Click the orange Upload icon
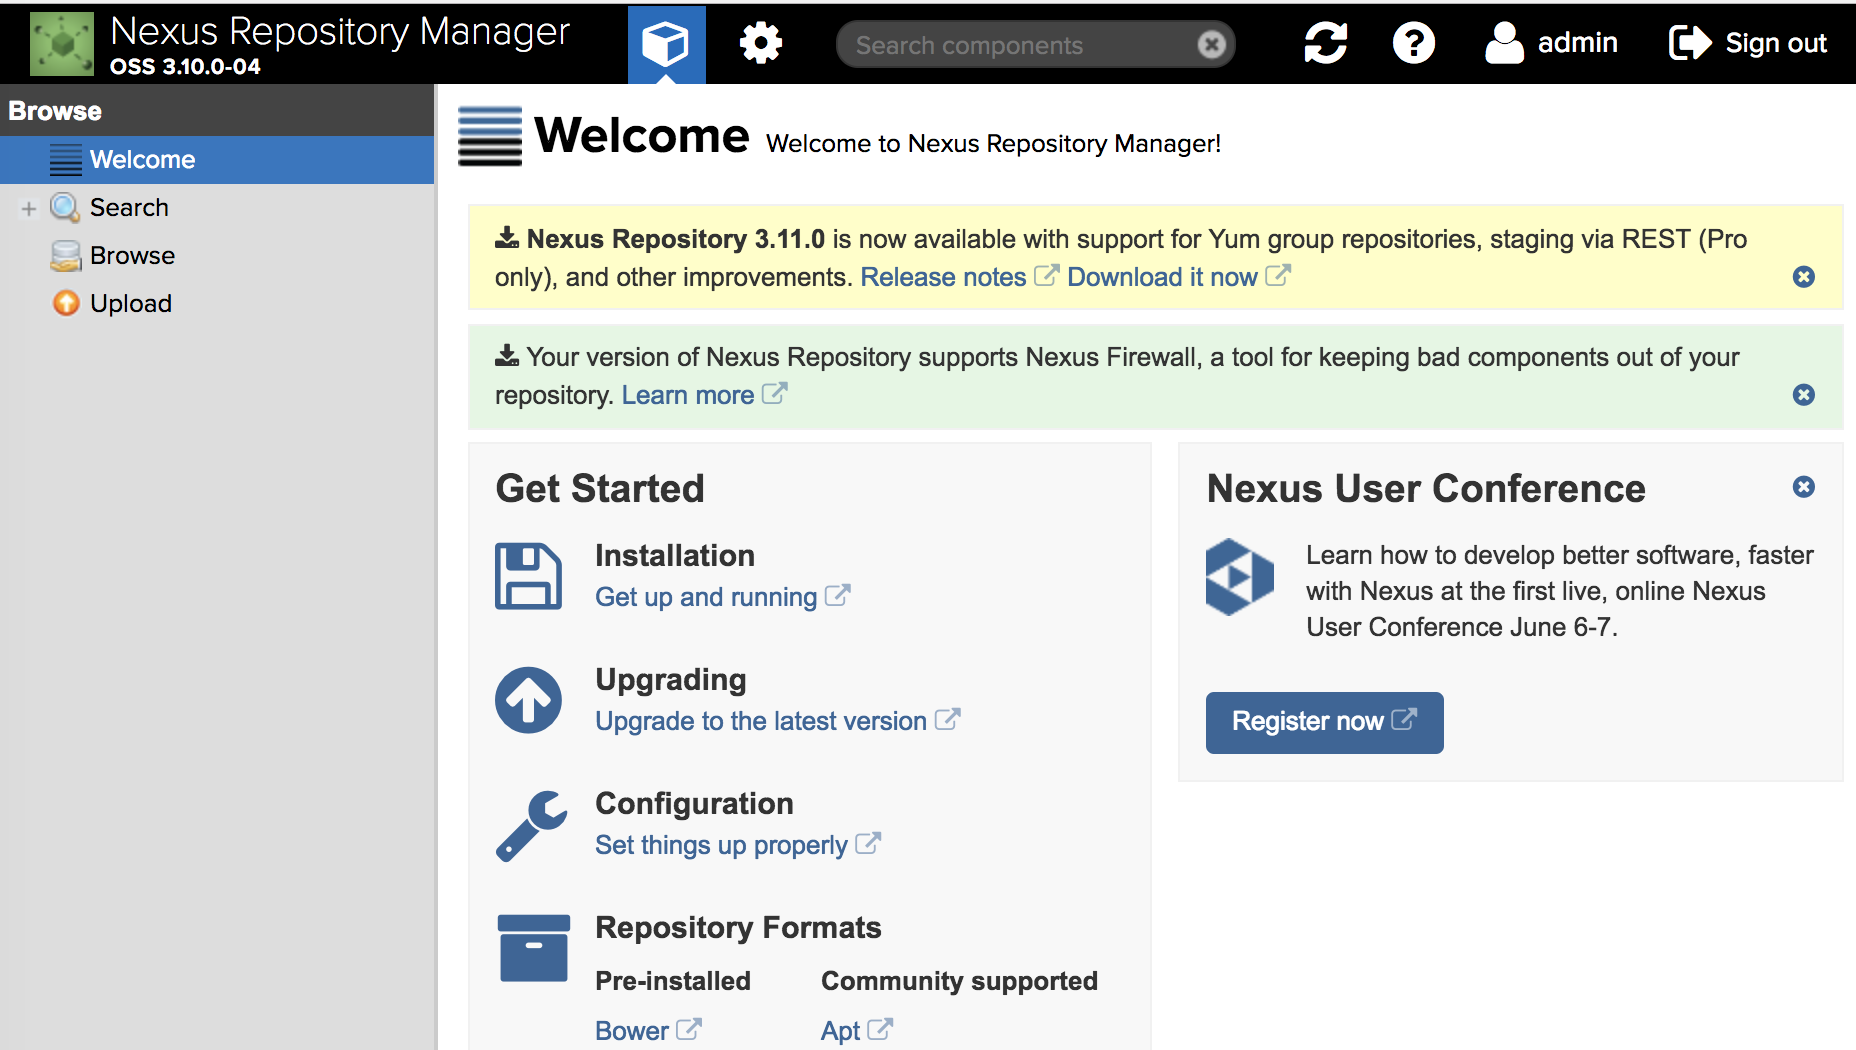 click(66, 303)
